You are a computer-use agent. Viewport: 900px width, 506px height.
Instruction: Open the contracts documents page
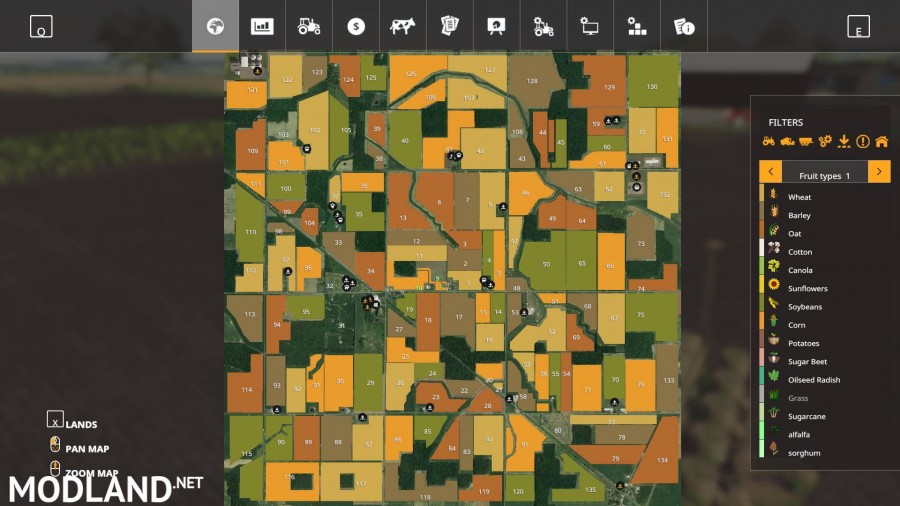(449, 26)
